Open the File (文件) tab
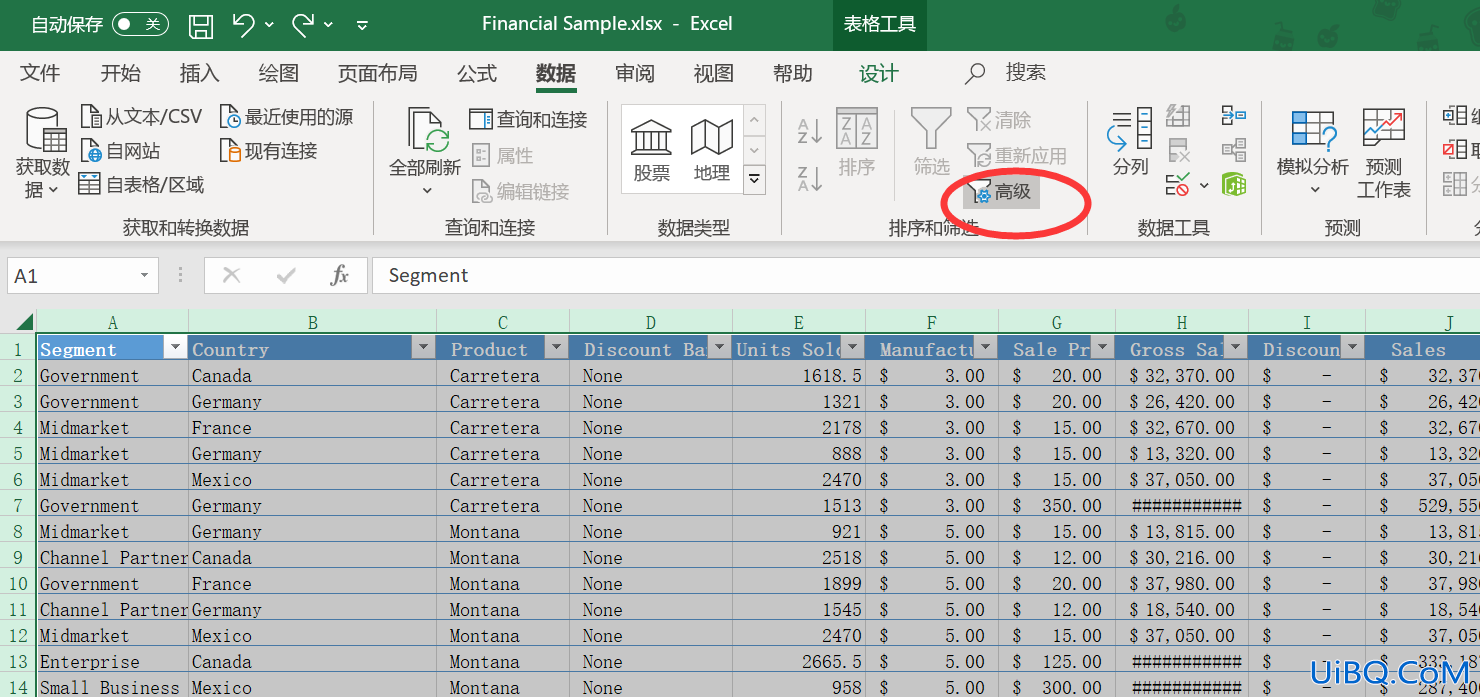Image resolution: width=1480 pixels, height=697 pixels. (40, 73)
